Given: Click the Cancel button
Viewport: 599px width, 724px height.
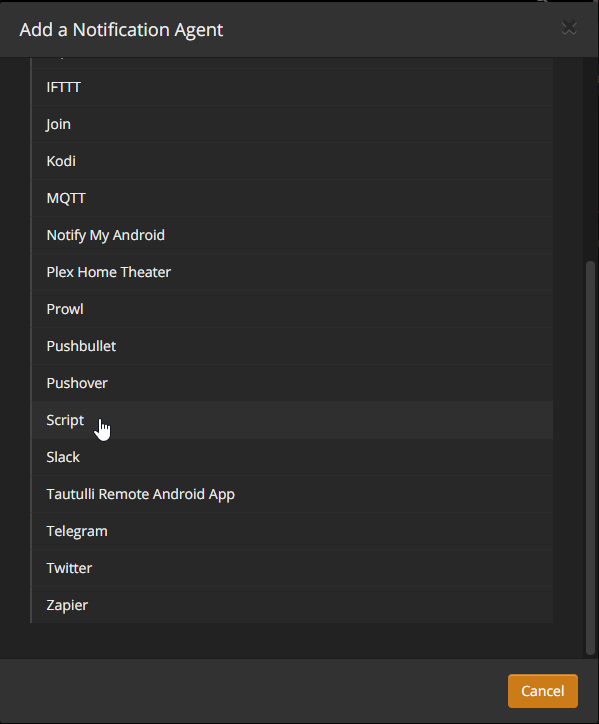Looking at the screenshot, I should 543,691.
